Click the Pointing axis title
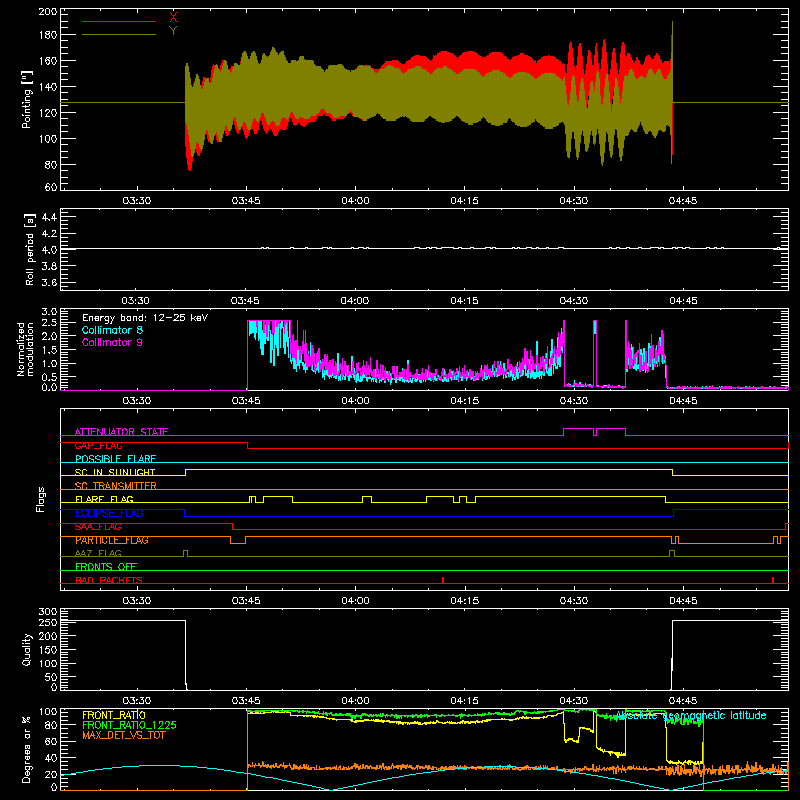Image resolution: width=800 pixels, height=800 pixels. coord(27,99)
